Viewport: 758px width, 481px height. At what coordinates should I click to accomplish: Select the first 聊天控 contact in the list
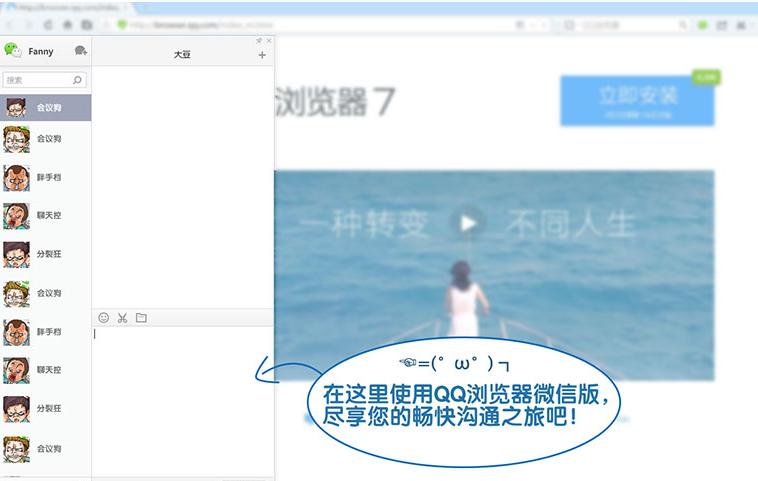pos(45,216)
